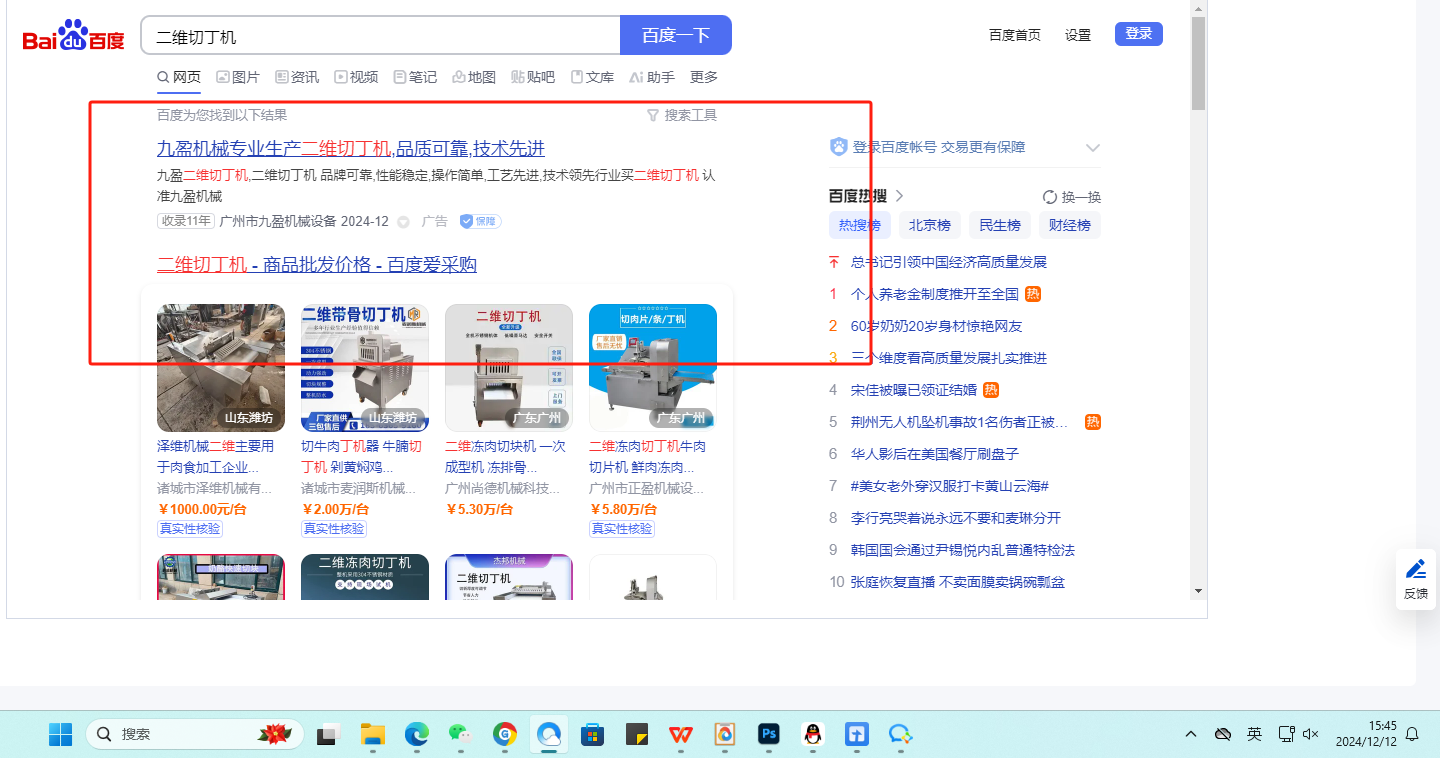1440x758 pixels.
Task: Toggle the muted speaker volume icon
Action: 1311,734
